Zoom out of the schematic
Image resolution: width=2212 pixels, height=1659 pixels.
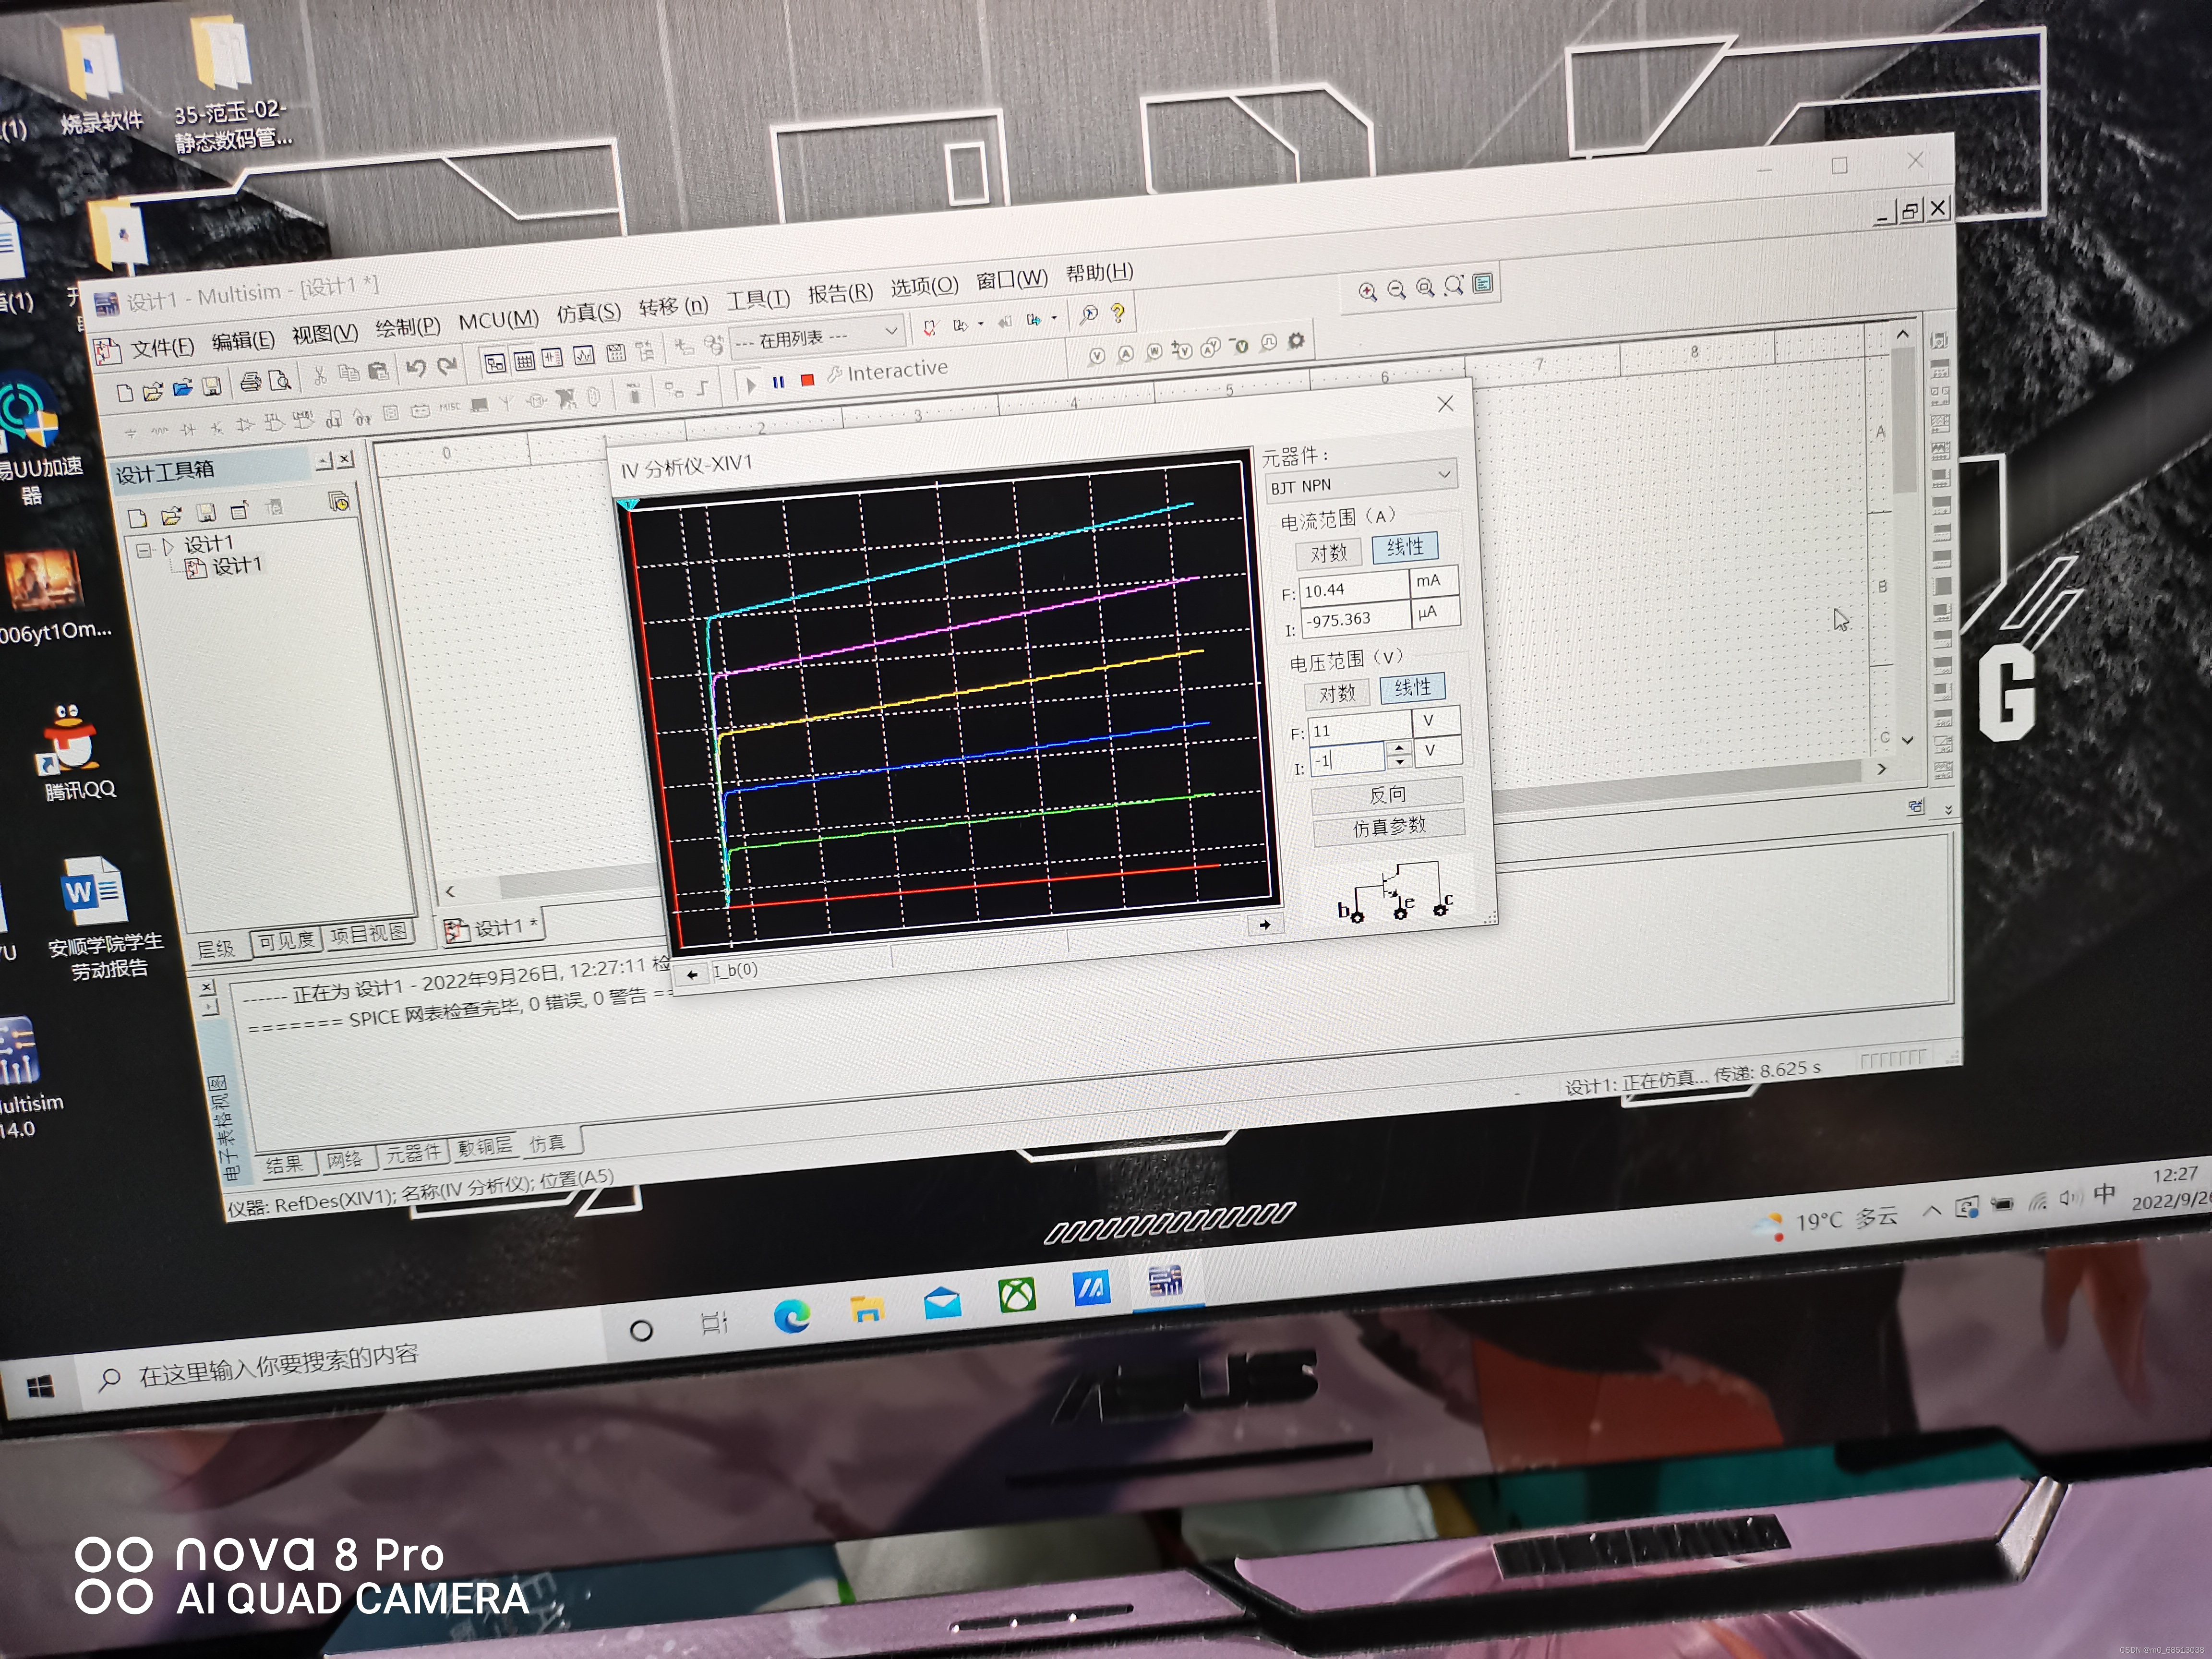click(x=1397, y=289)
